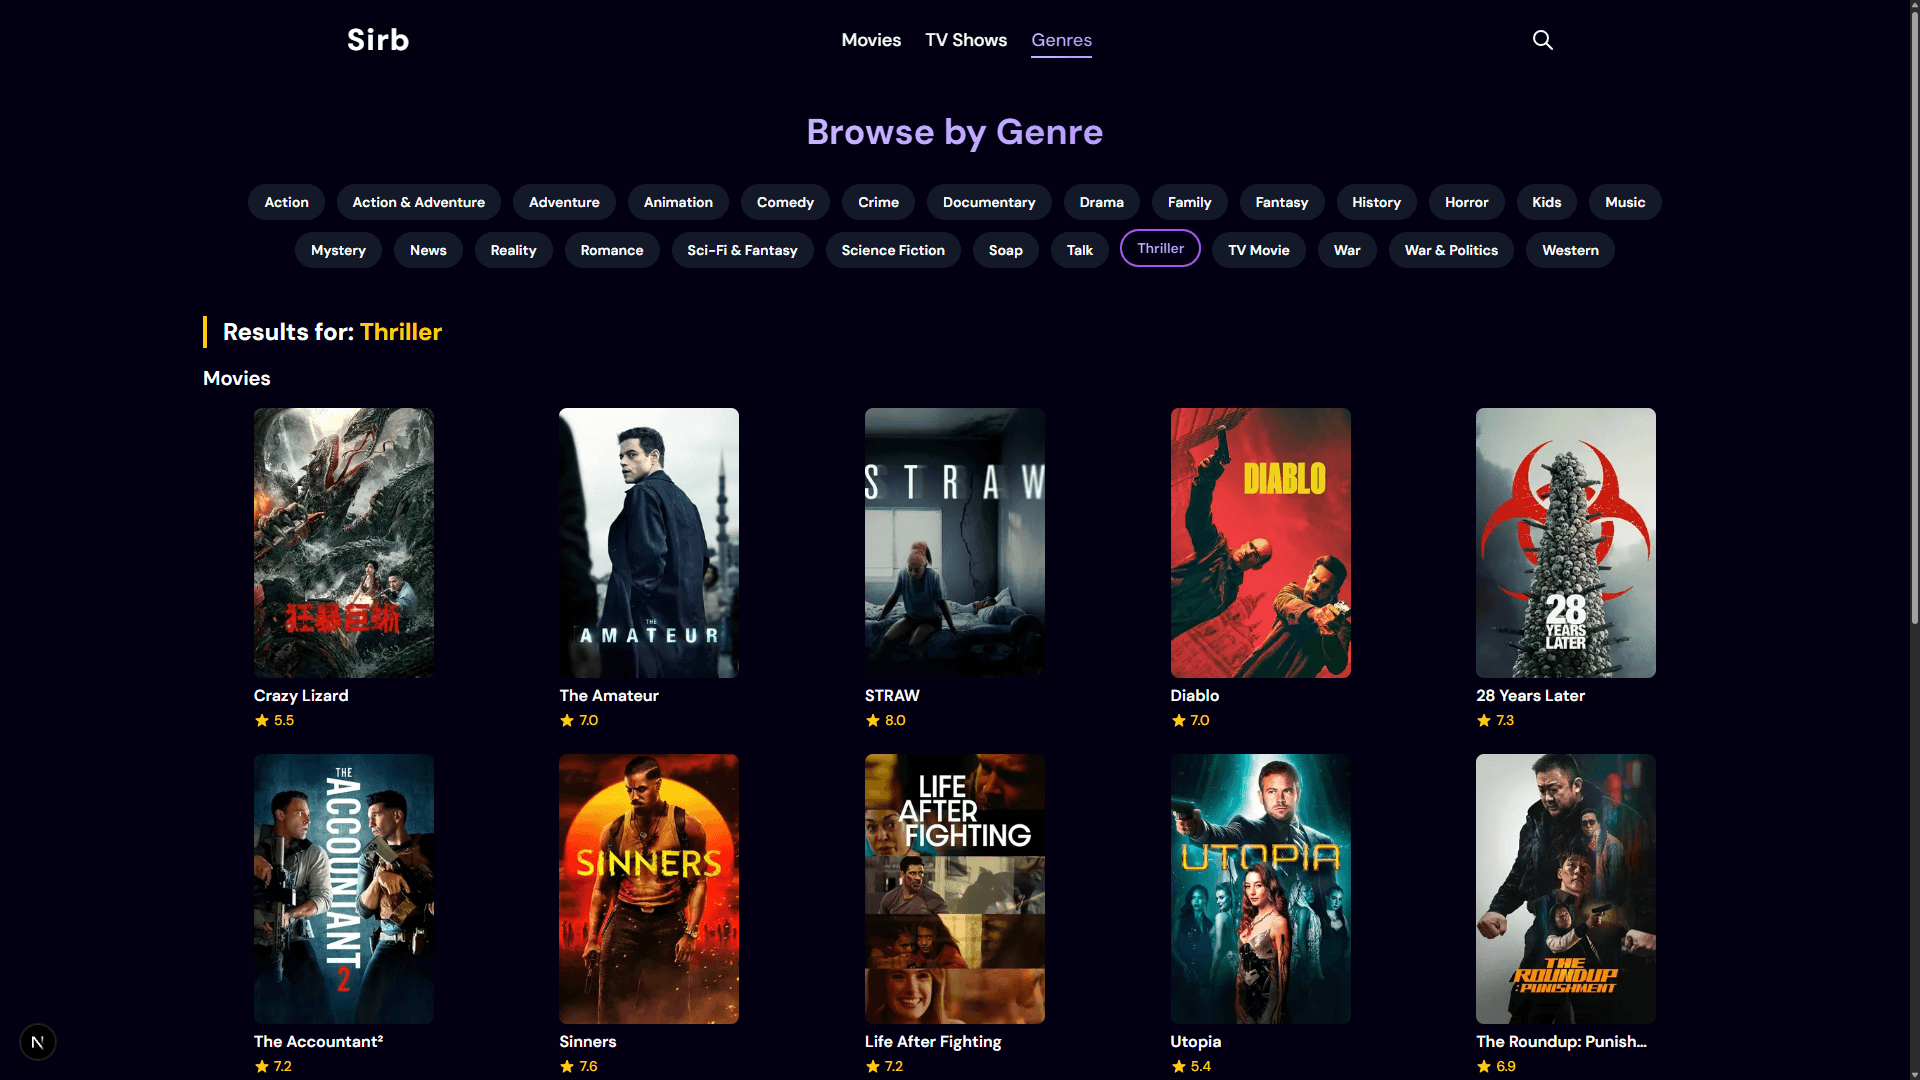Viewport: 1920px width, 1080px height.
Task: Choose the Talk genre
Action: [x=1080, y=250]
